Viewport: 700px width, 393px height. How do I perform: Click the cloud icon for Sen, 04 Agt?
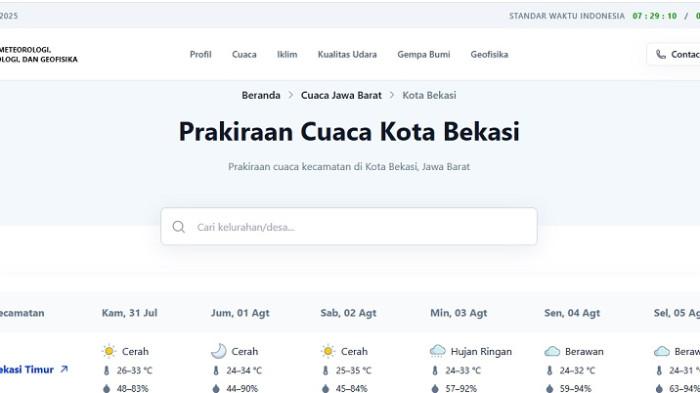pos(552,351)
